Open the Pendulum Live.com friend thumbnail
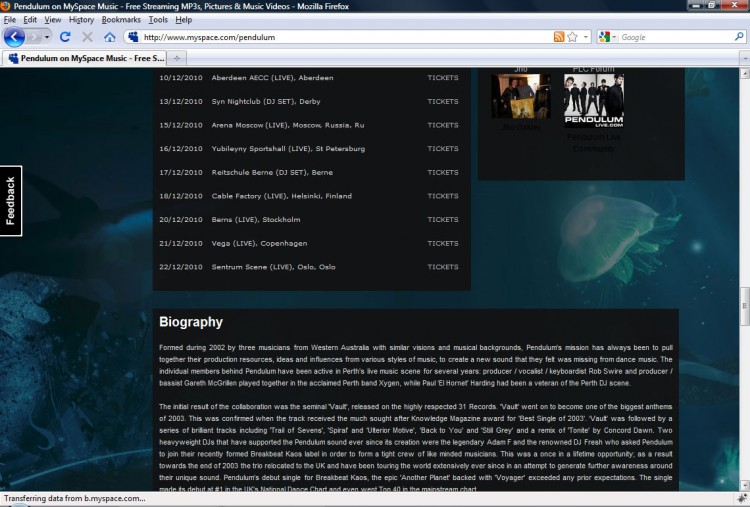The width and height of the screenshot is (750, 507). pyautogui.click(x=594, y=100)
